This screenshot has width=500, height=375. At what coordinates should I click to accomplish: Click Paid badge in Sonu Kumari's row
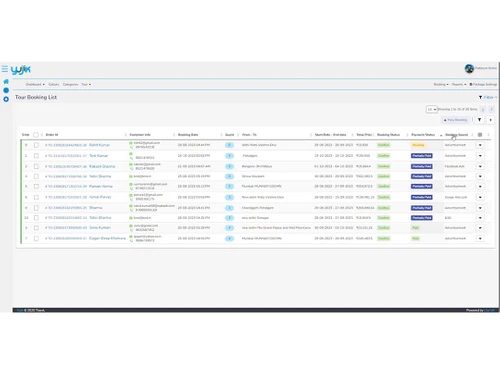point(415,228)
